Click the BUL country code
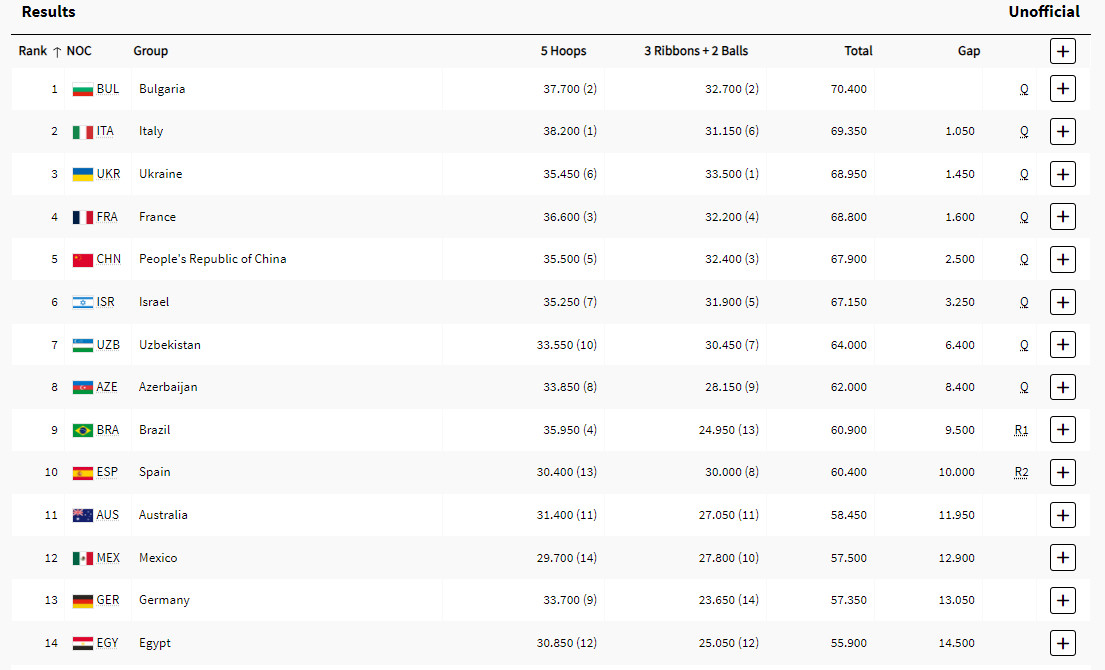The width and height of the screenshot is (1105, 670). (x=108, y=89)
